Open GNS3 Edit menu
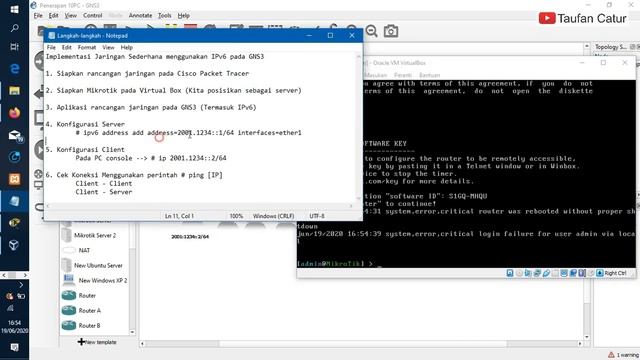The width and height of the screenshot is (640, 360). [53, 16]
